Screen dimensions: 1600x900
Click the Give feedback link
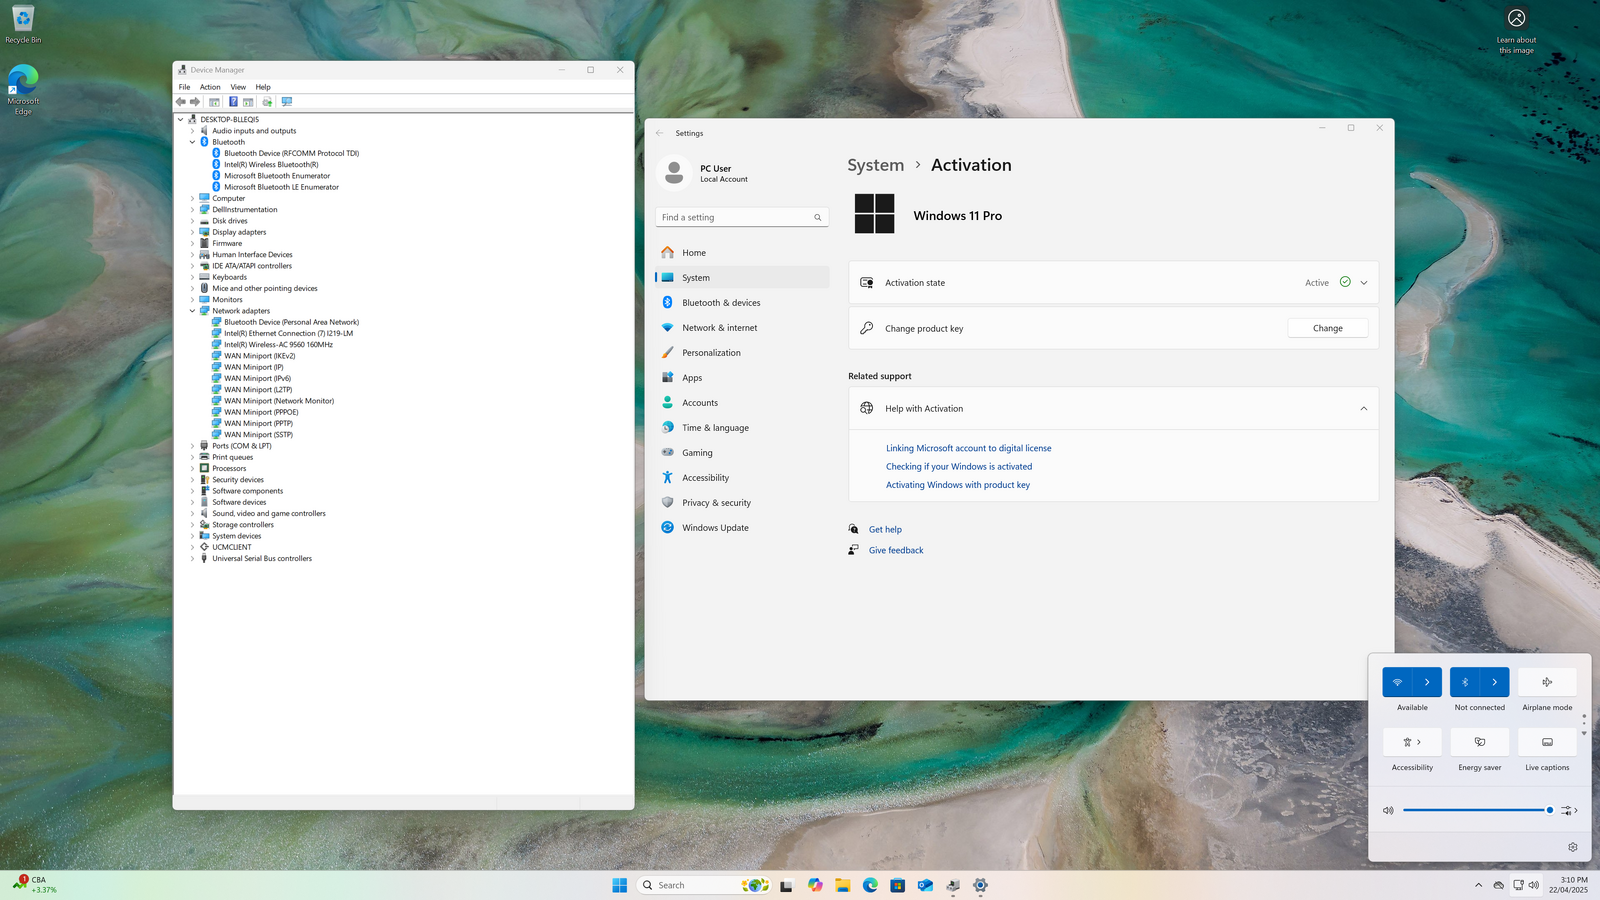coord(896,550)
